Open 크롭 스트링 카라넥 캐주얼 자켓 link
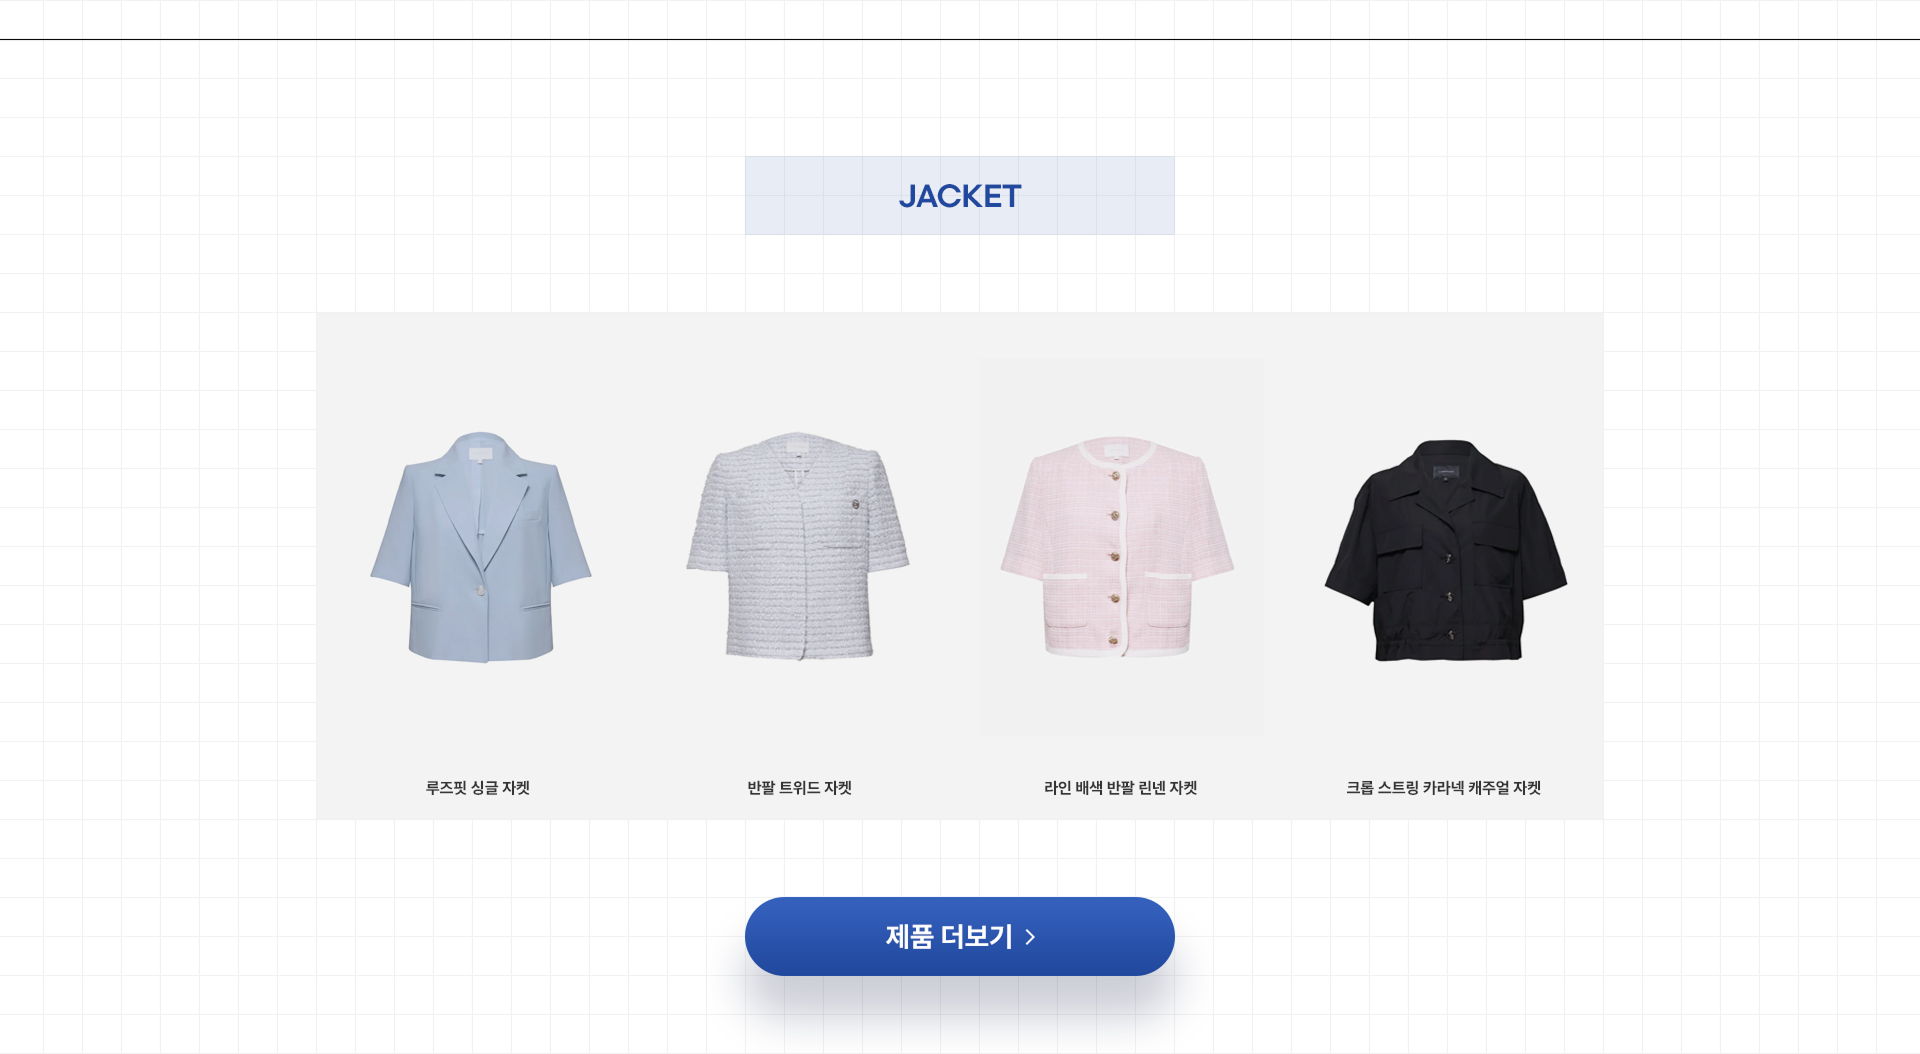Screen dimensions: 1920x1054 (1443, 788)
